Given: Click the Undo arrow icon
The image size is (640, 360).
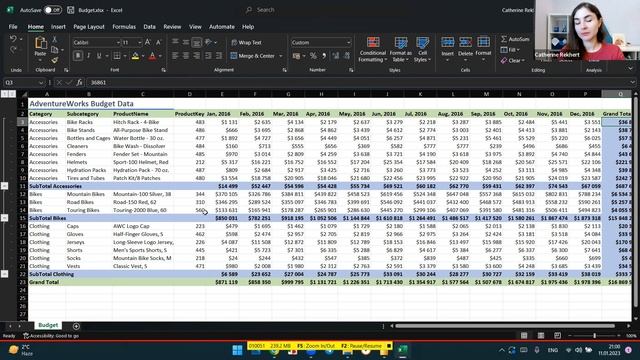Looking at the screenshot, I should tap(13, 39).
